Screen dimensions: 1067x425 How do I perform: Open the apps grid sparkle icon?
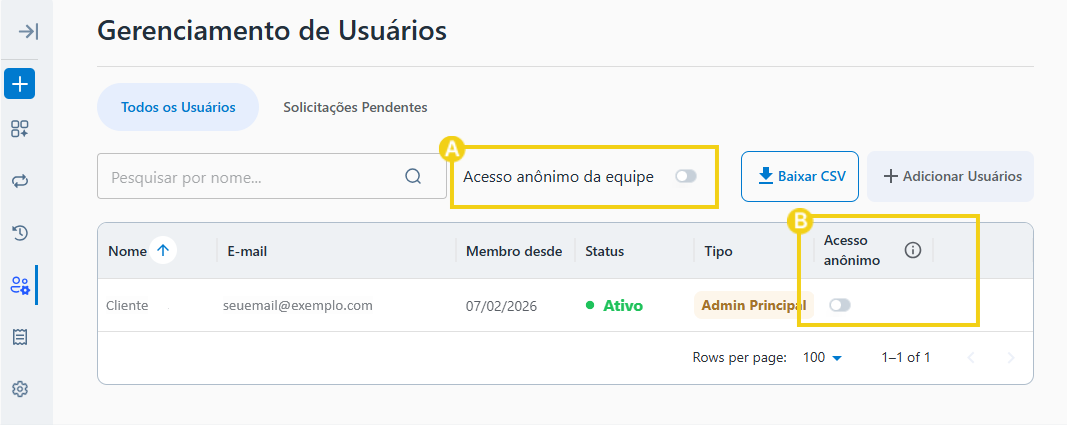(x=20, y=129)
